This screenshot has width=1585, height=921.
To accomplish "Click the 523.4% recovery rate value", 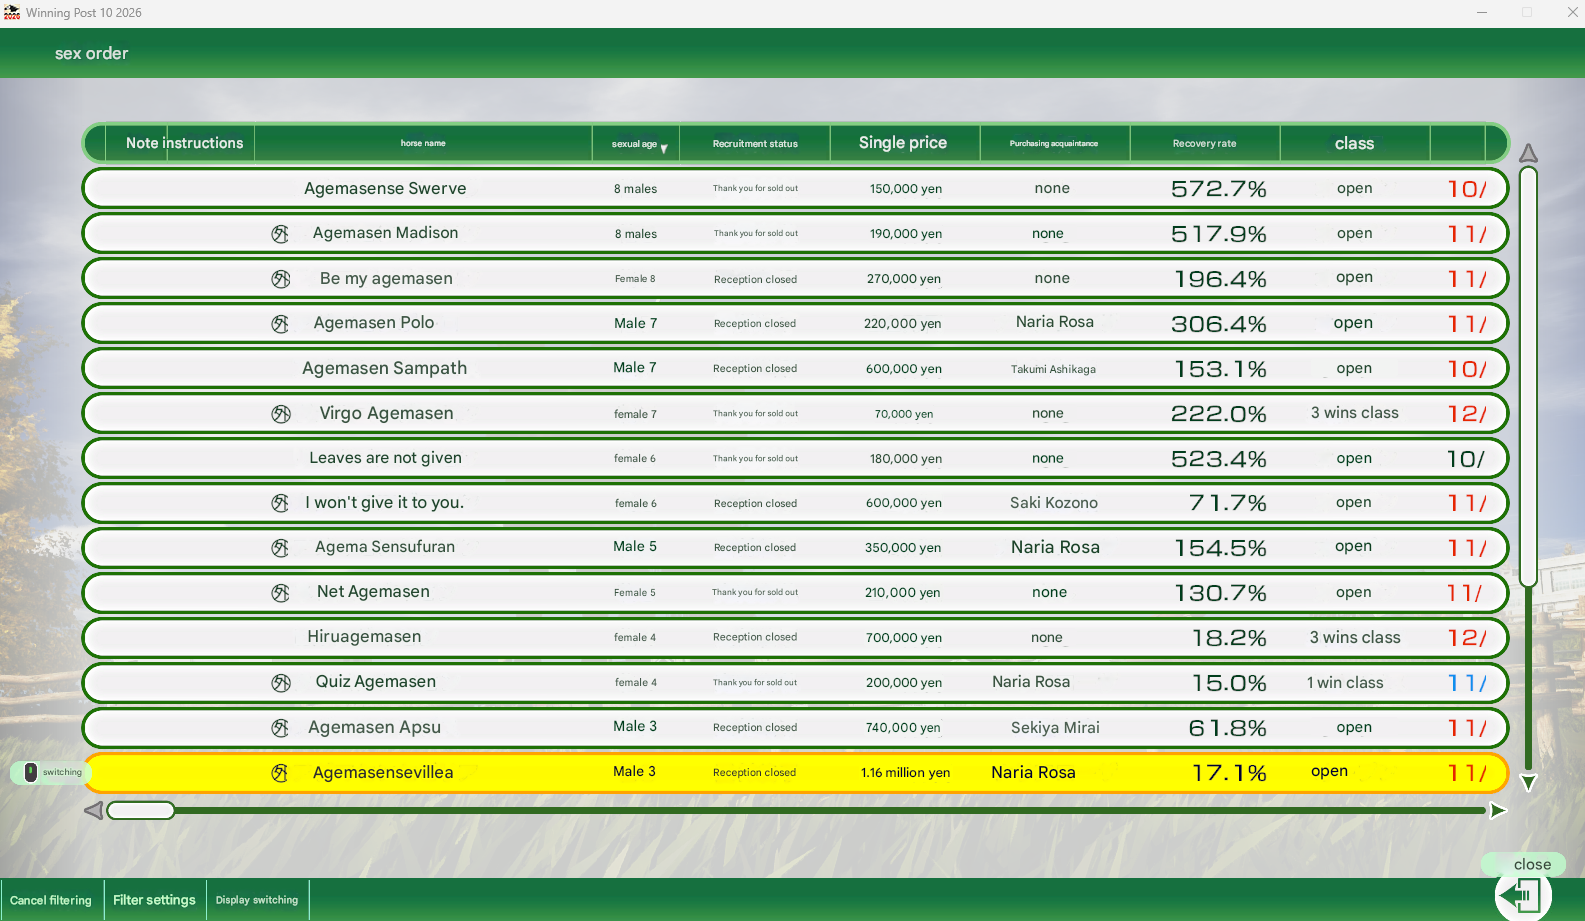I will coord(1219,459).
